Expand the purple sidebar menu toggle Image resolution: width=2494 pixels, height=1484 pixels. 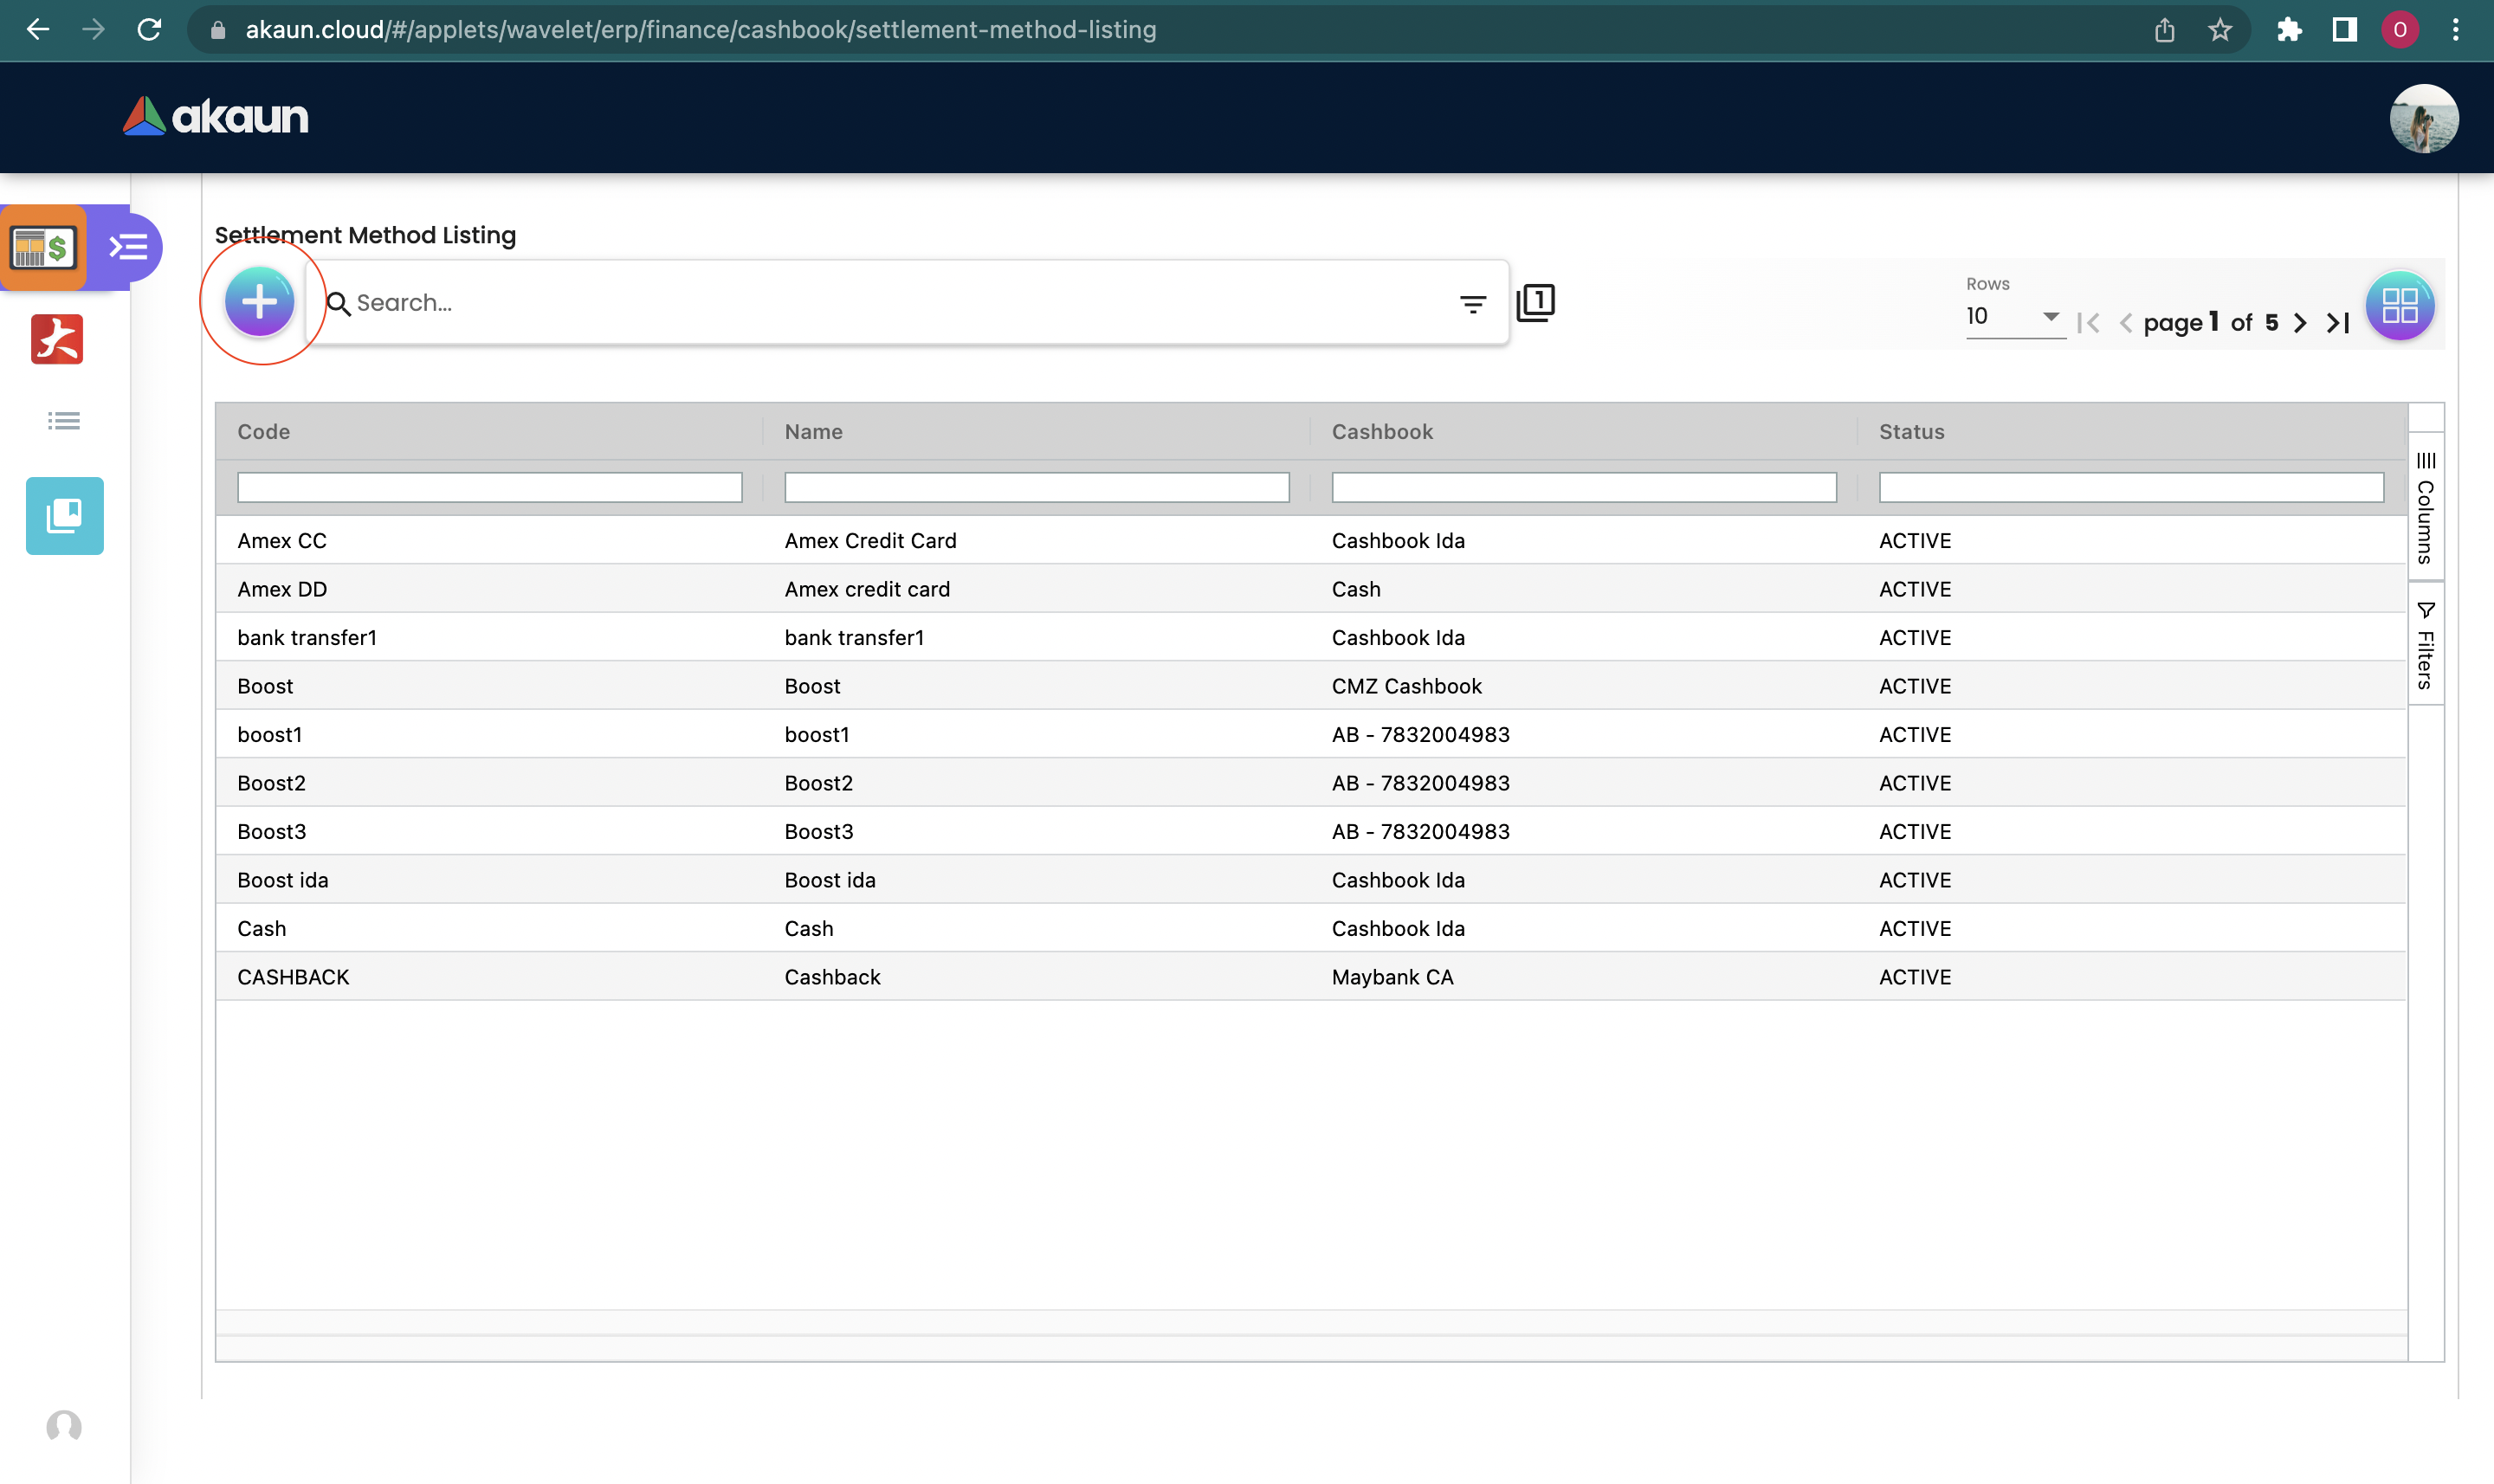[129, 247]
